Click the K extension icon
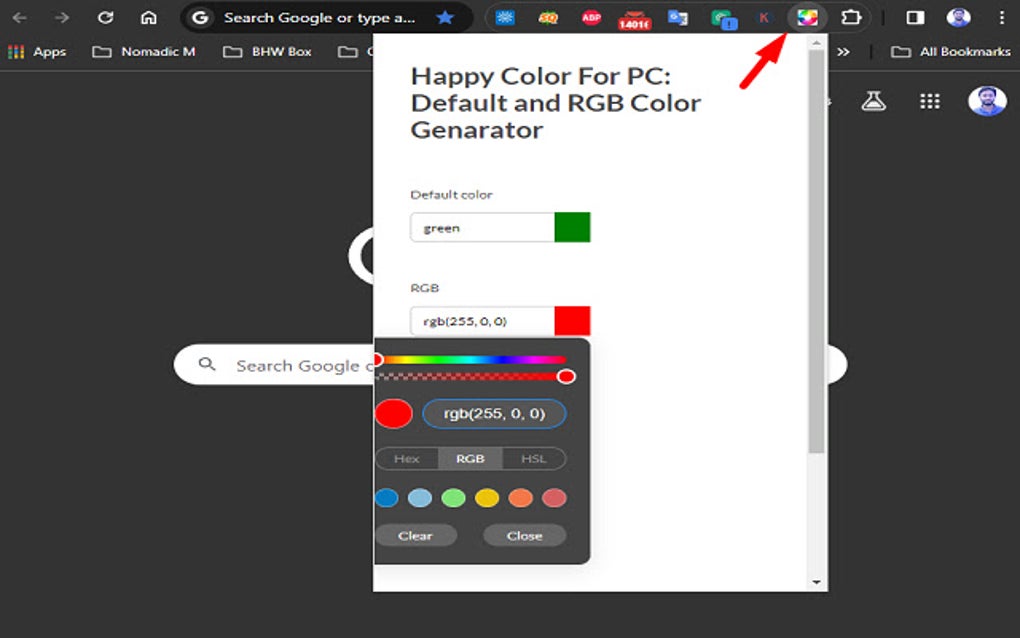Screen dimensions: 1020x638 [x=765, y=17]
